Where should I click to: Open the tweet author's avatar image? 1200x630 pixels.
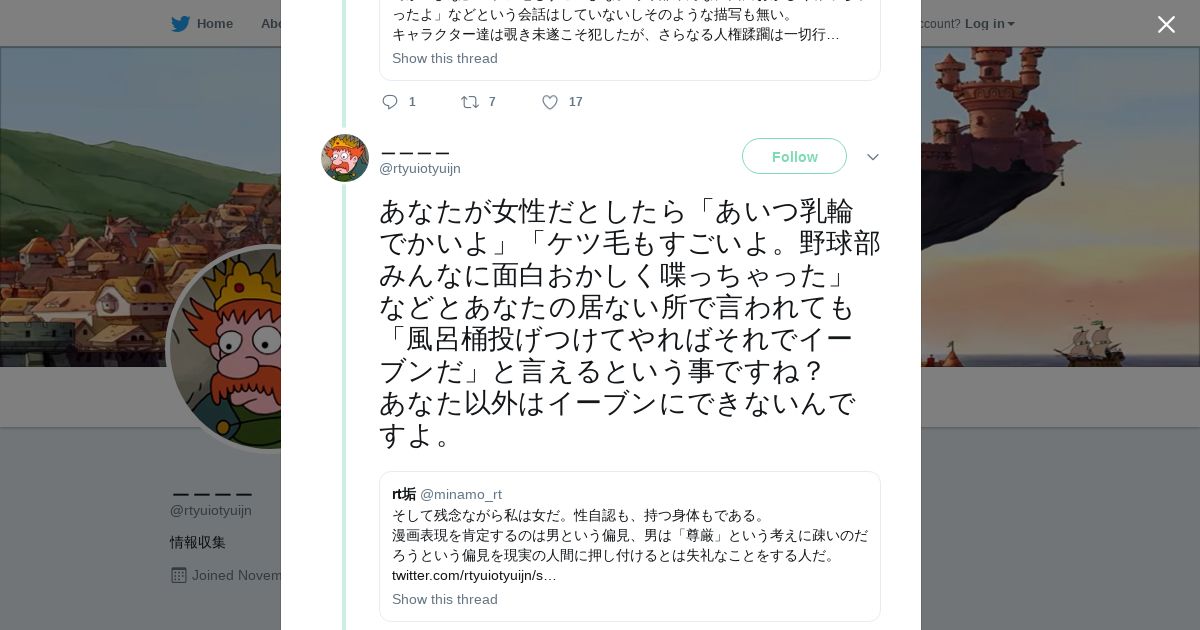pyautogui.click(x=345, y=158)
